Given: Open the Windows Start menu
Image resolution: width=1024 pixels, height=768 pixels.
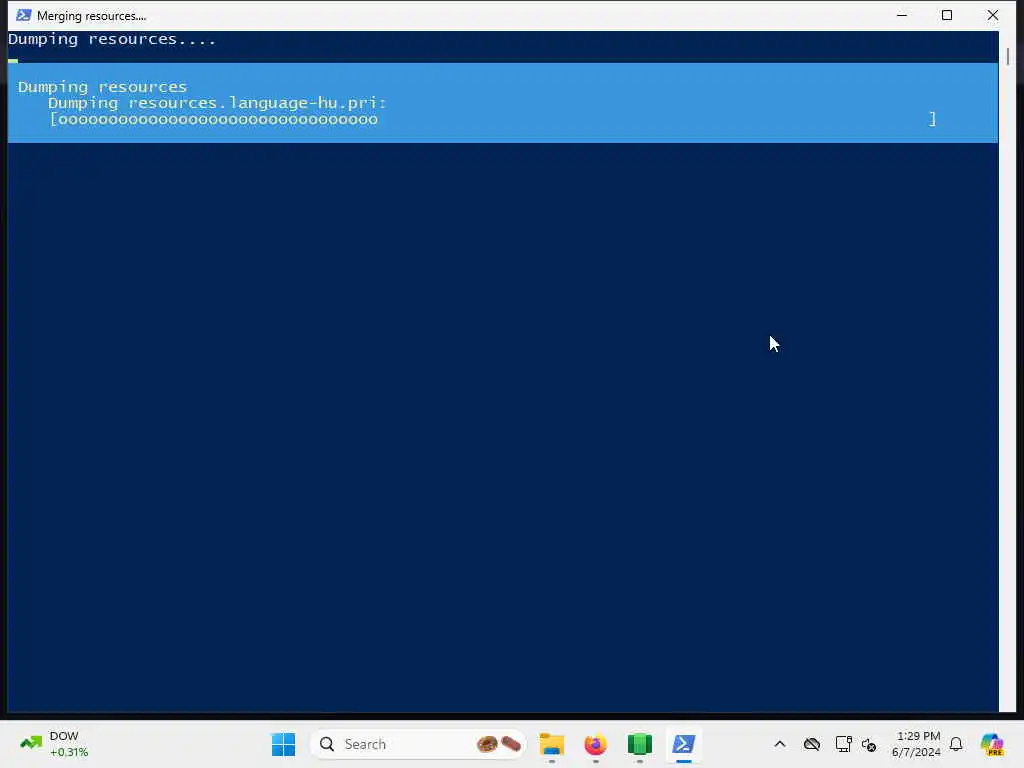Looking at the screenshot, I should pos(283,744).
